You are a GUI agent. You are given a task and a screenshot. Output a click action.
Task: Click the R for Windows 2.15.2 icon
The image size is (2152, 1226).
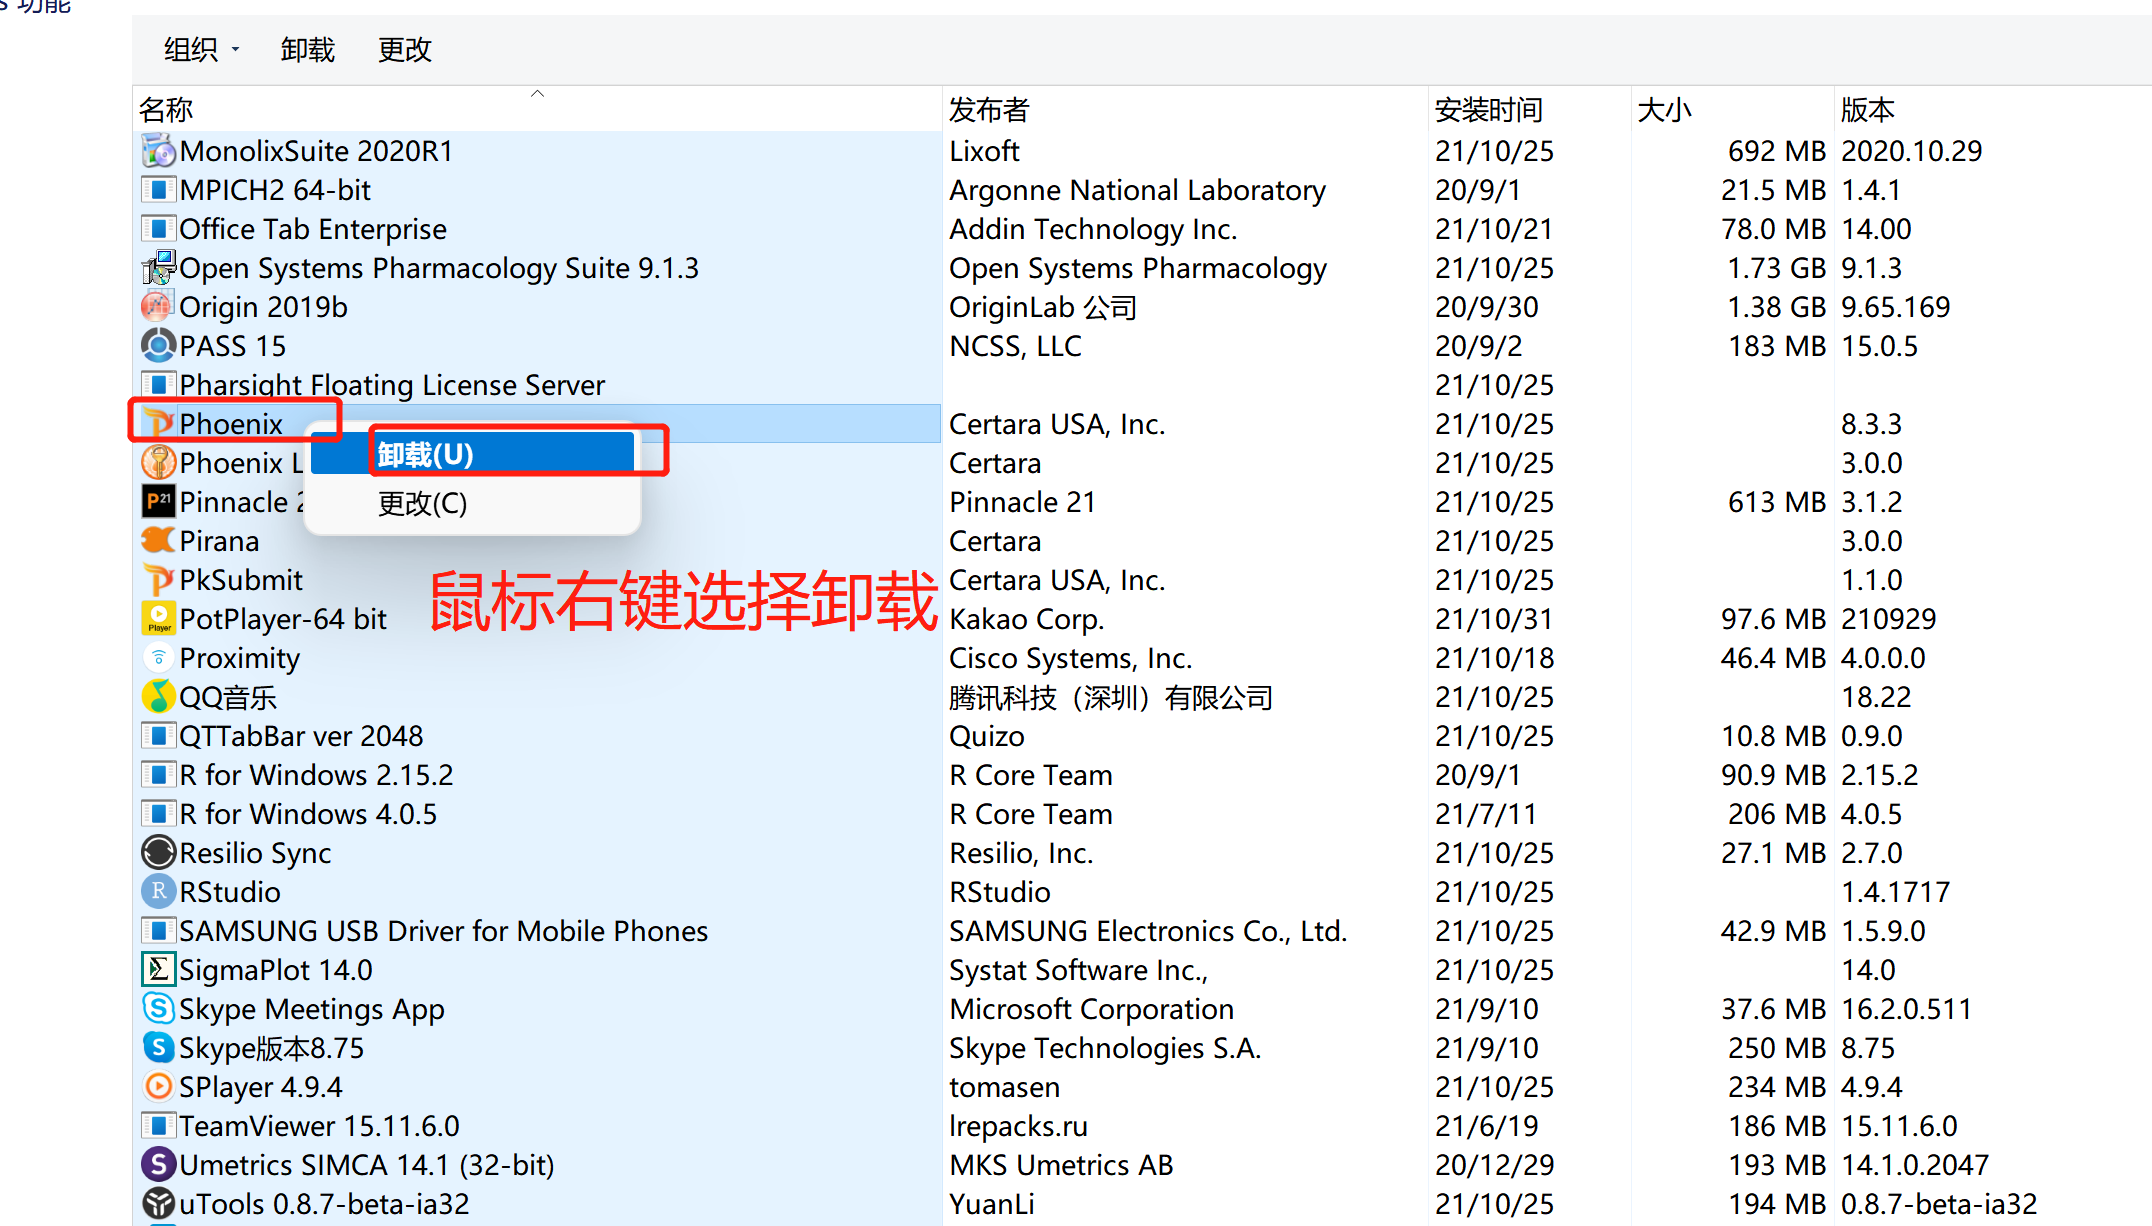[x=158, y=775]
